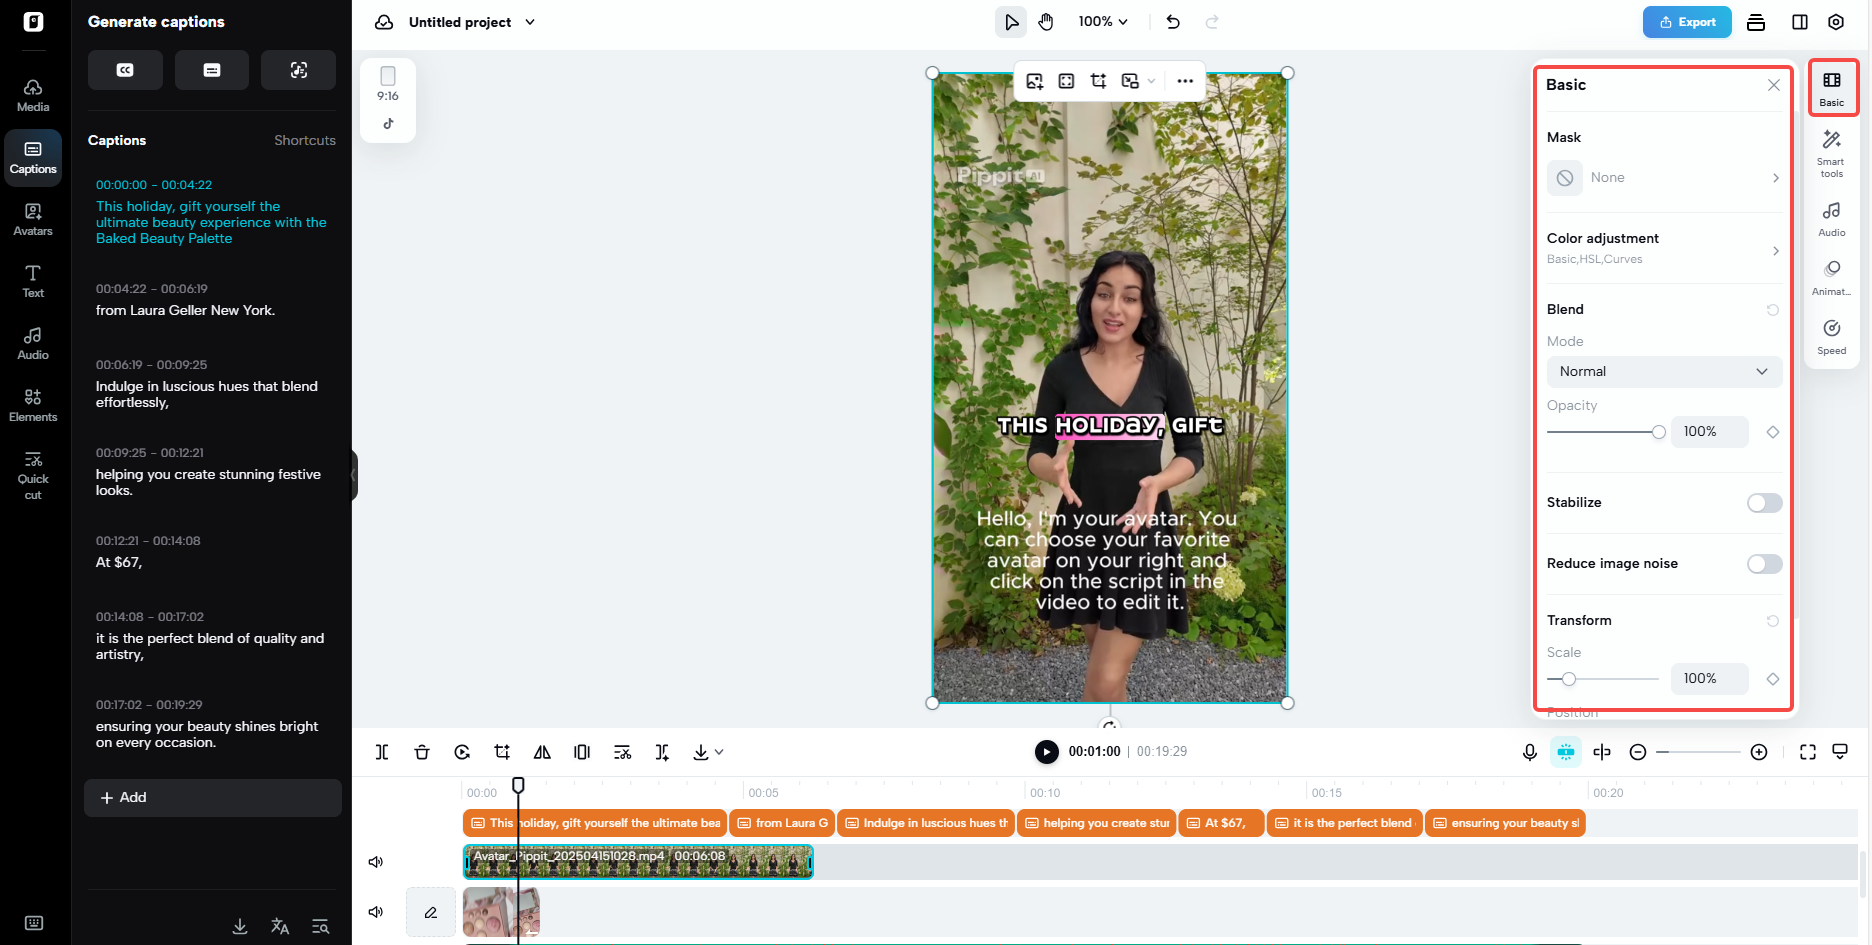Switch to the Audio sidebar panel
Image resolution: width=1872 pixels, height=945 pixels.
(x=33, y=344)
